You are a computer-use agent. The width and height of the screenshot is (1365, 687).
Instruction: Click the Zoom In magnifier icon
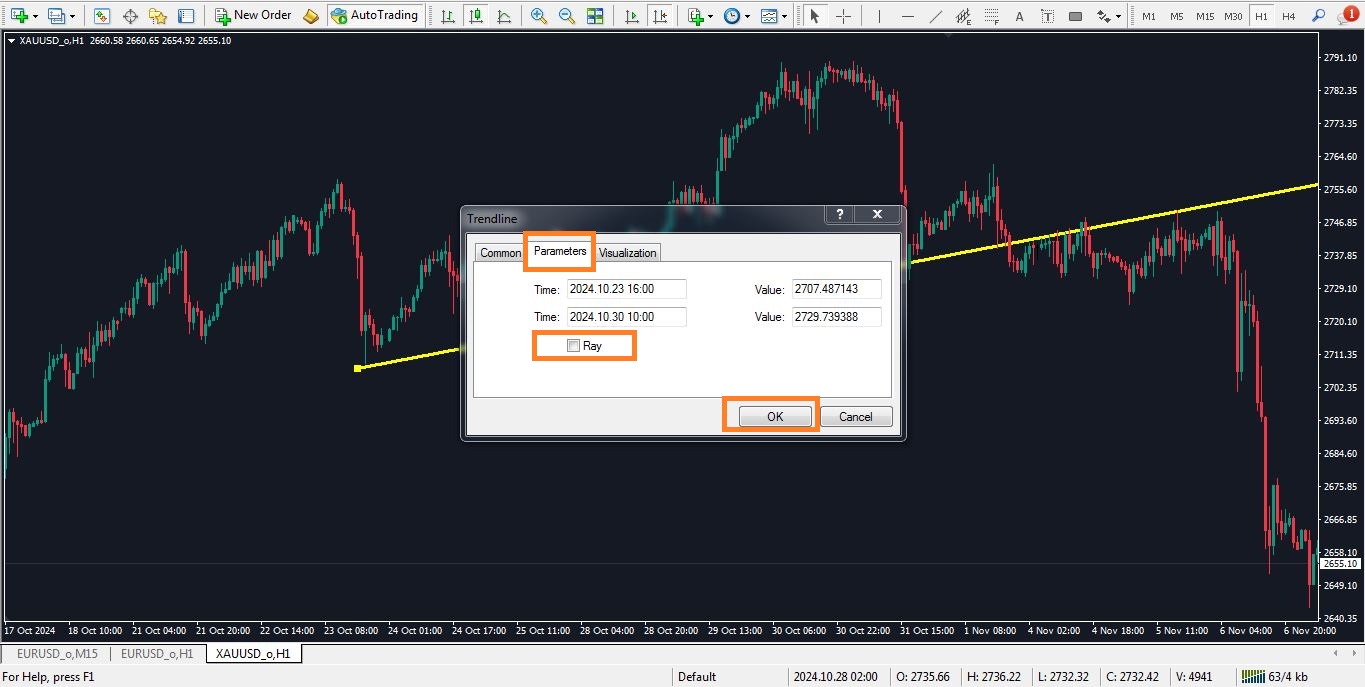click(x=539, y=16)
